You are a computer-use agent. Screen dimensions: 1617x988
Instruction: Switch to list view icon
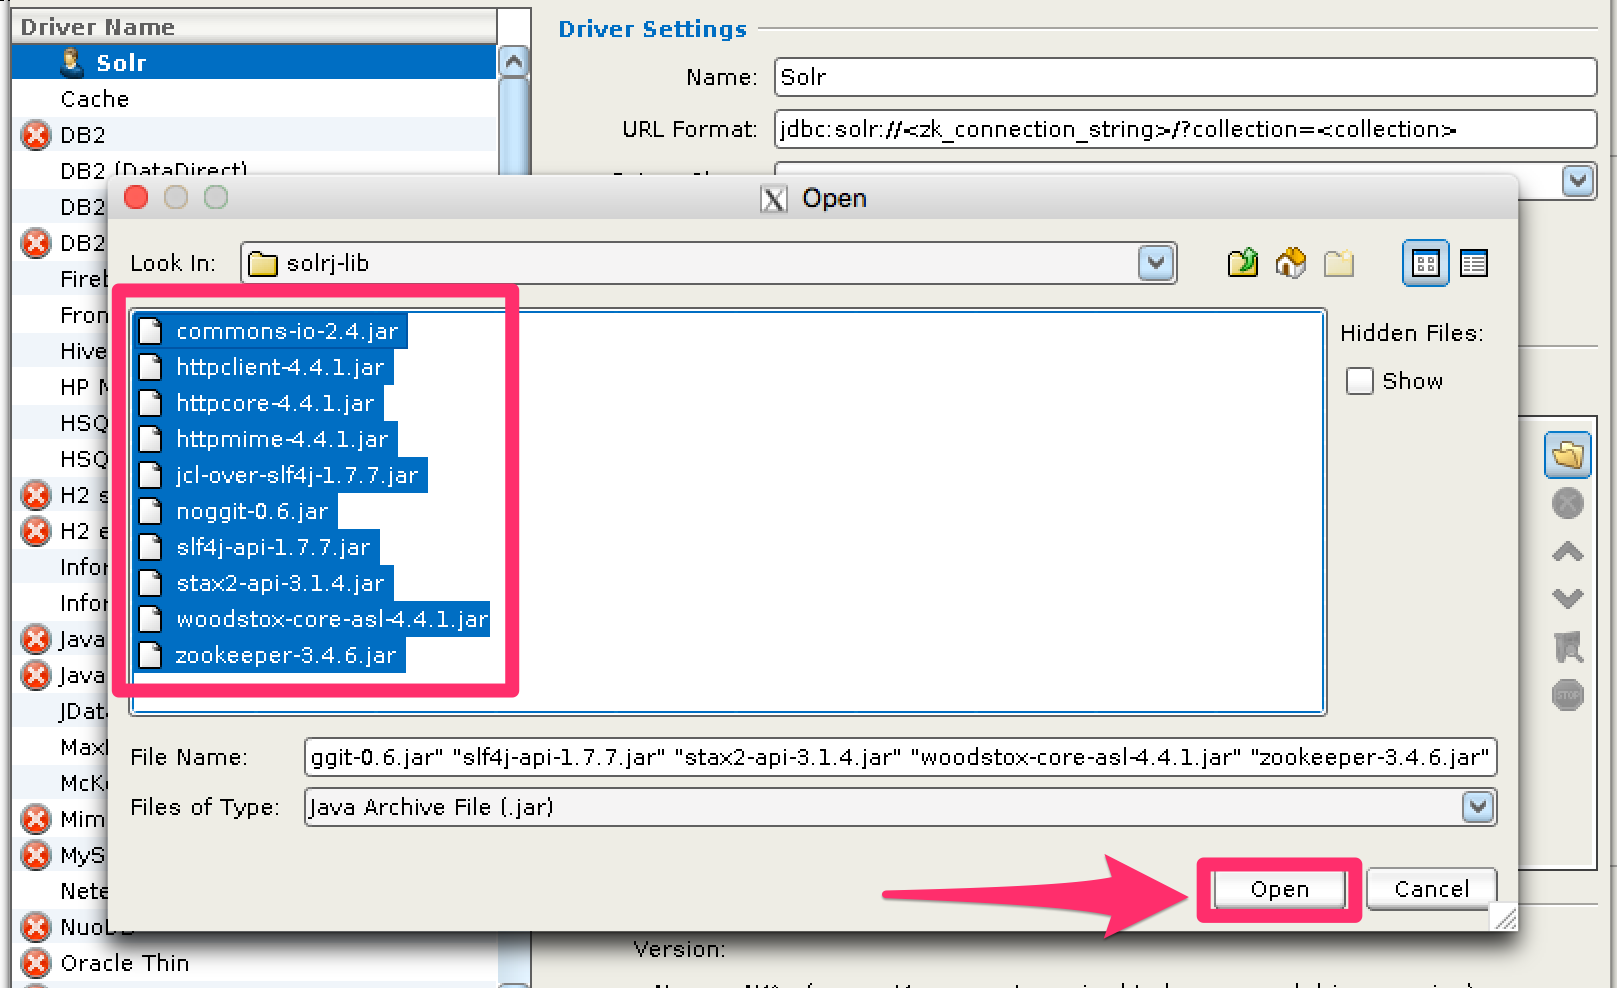coord(1425,264)
